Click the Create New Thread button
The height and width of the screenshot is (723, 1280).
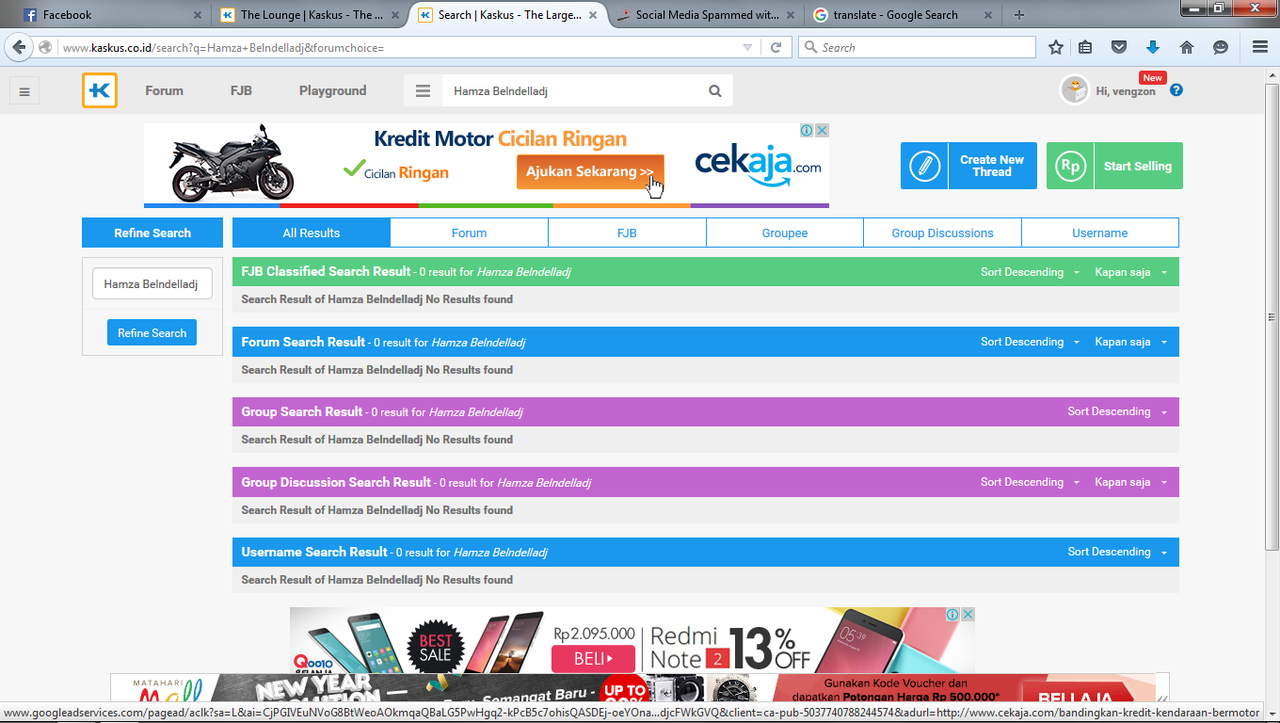pos(968,166)
